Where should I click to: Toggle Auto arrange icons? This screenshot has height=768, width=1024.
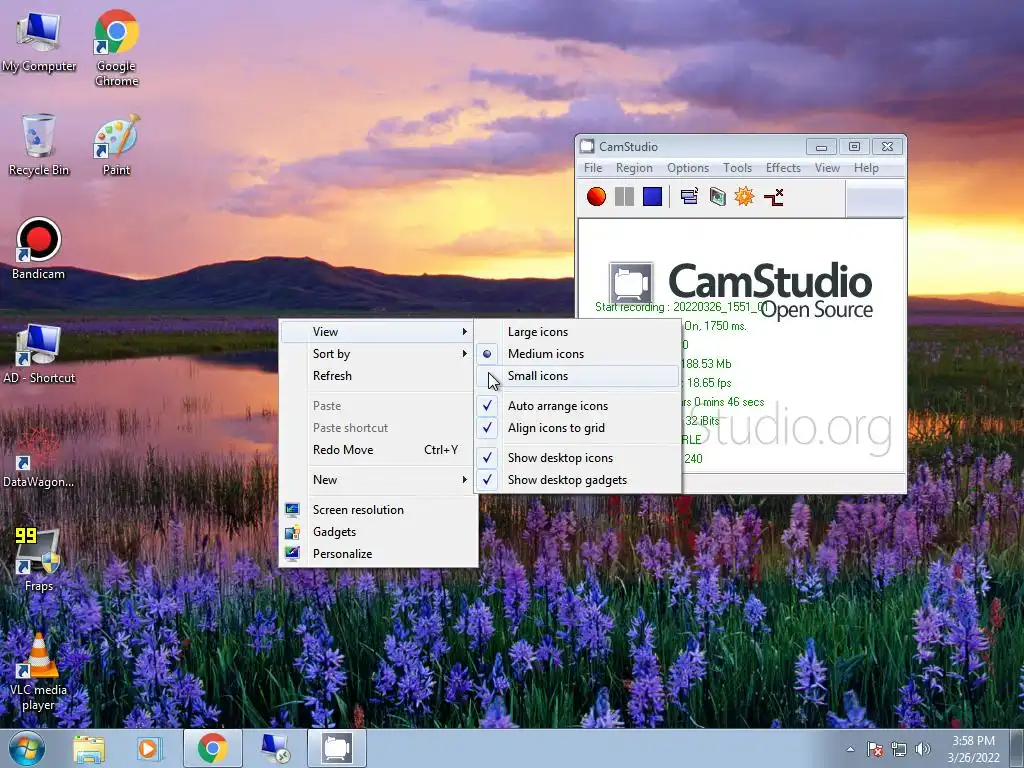[578, 406]
